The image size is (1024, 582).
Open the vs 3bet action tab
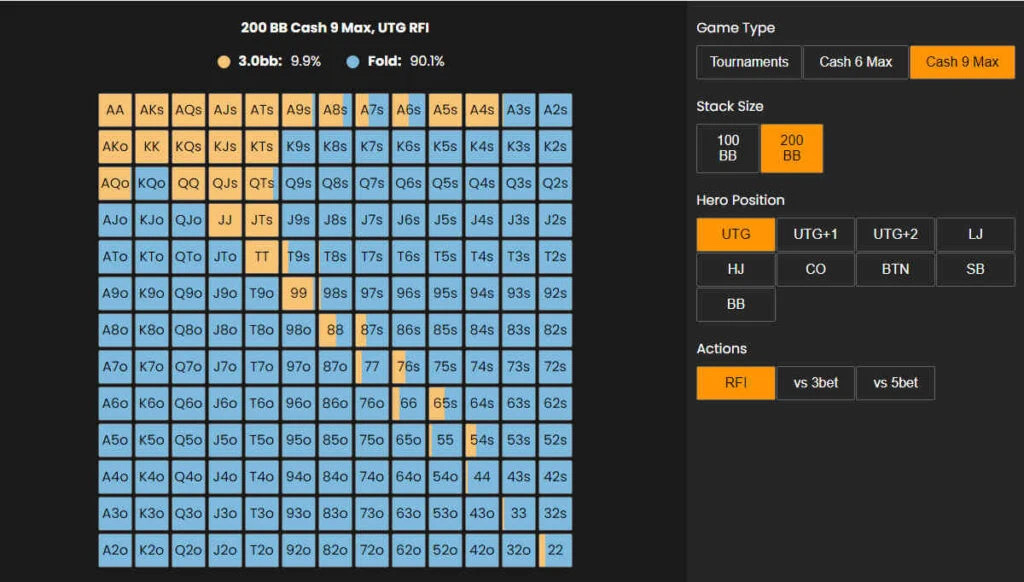pos(815,383)
